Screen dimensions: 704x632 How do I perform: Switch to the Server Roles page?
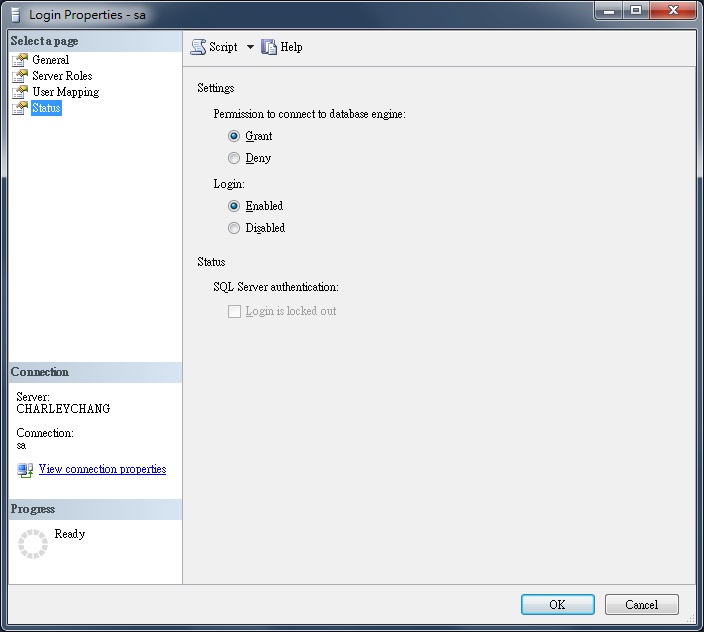[62, 76]
